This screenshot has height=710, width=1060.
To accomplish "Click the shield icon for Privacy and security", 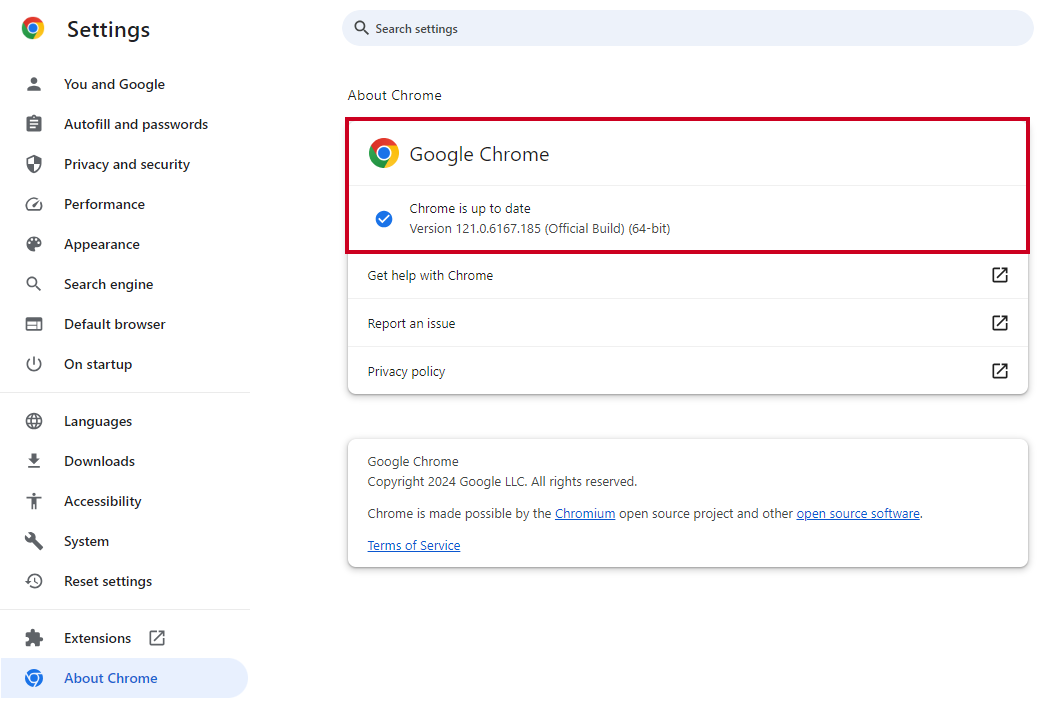I will [x=34, y=164].
